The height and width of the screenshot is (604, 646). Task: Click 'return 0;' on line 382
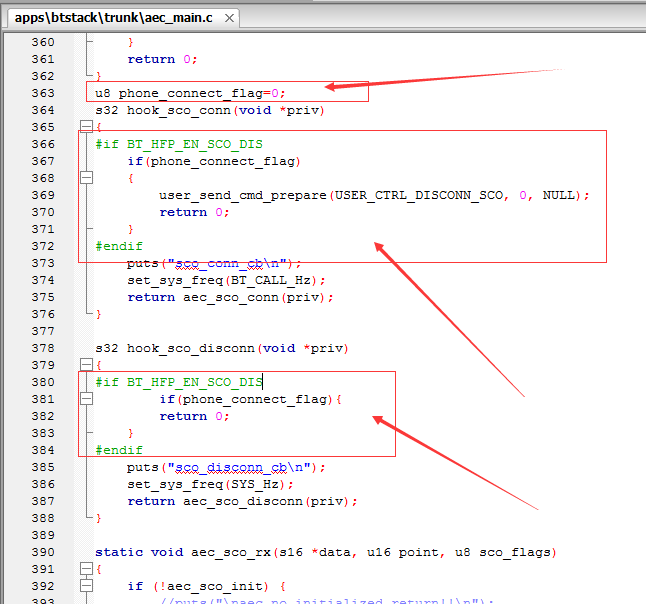coord(194,416)
